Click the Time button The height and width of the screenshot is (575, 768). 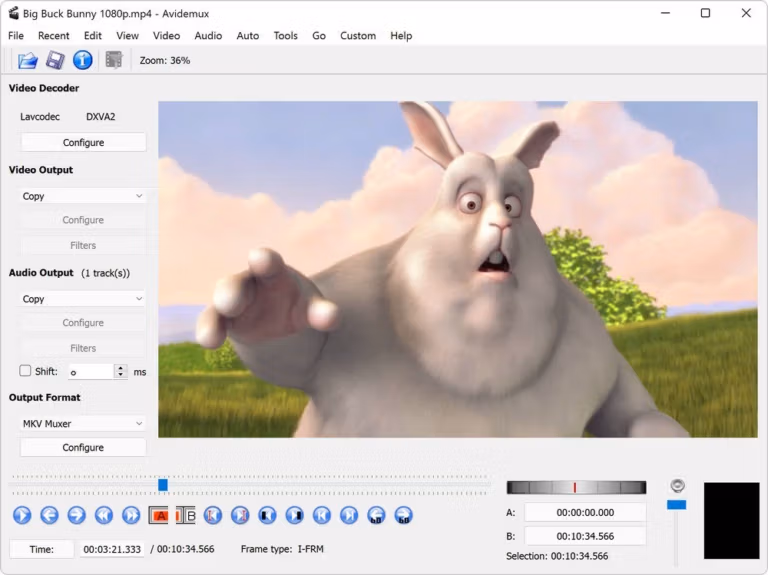[x=42, y=549]
